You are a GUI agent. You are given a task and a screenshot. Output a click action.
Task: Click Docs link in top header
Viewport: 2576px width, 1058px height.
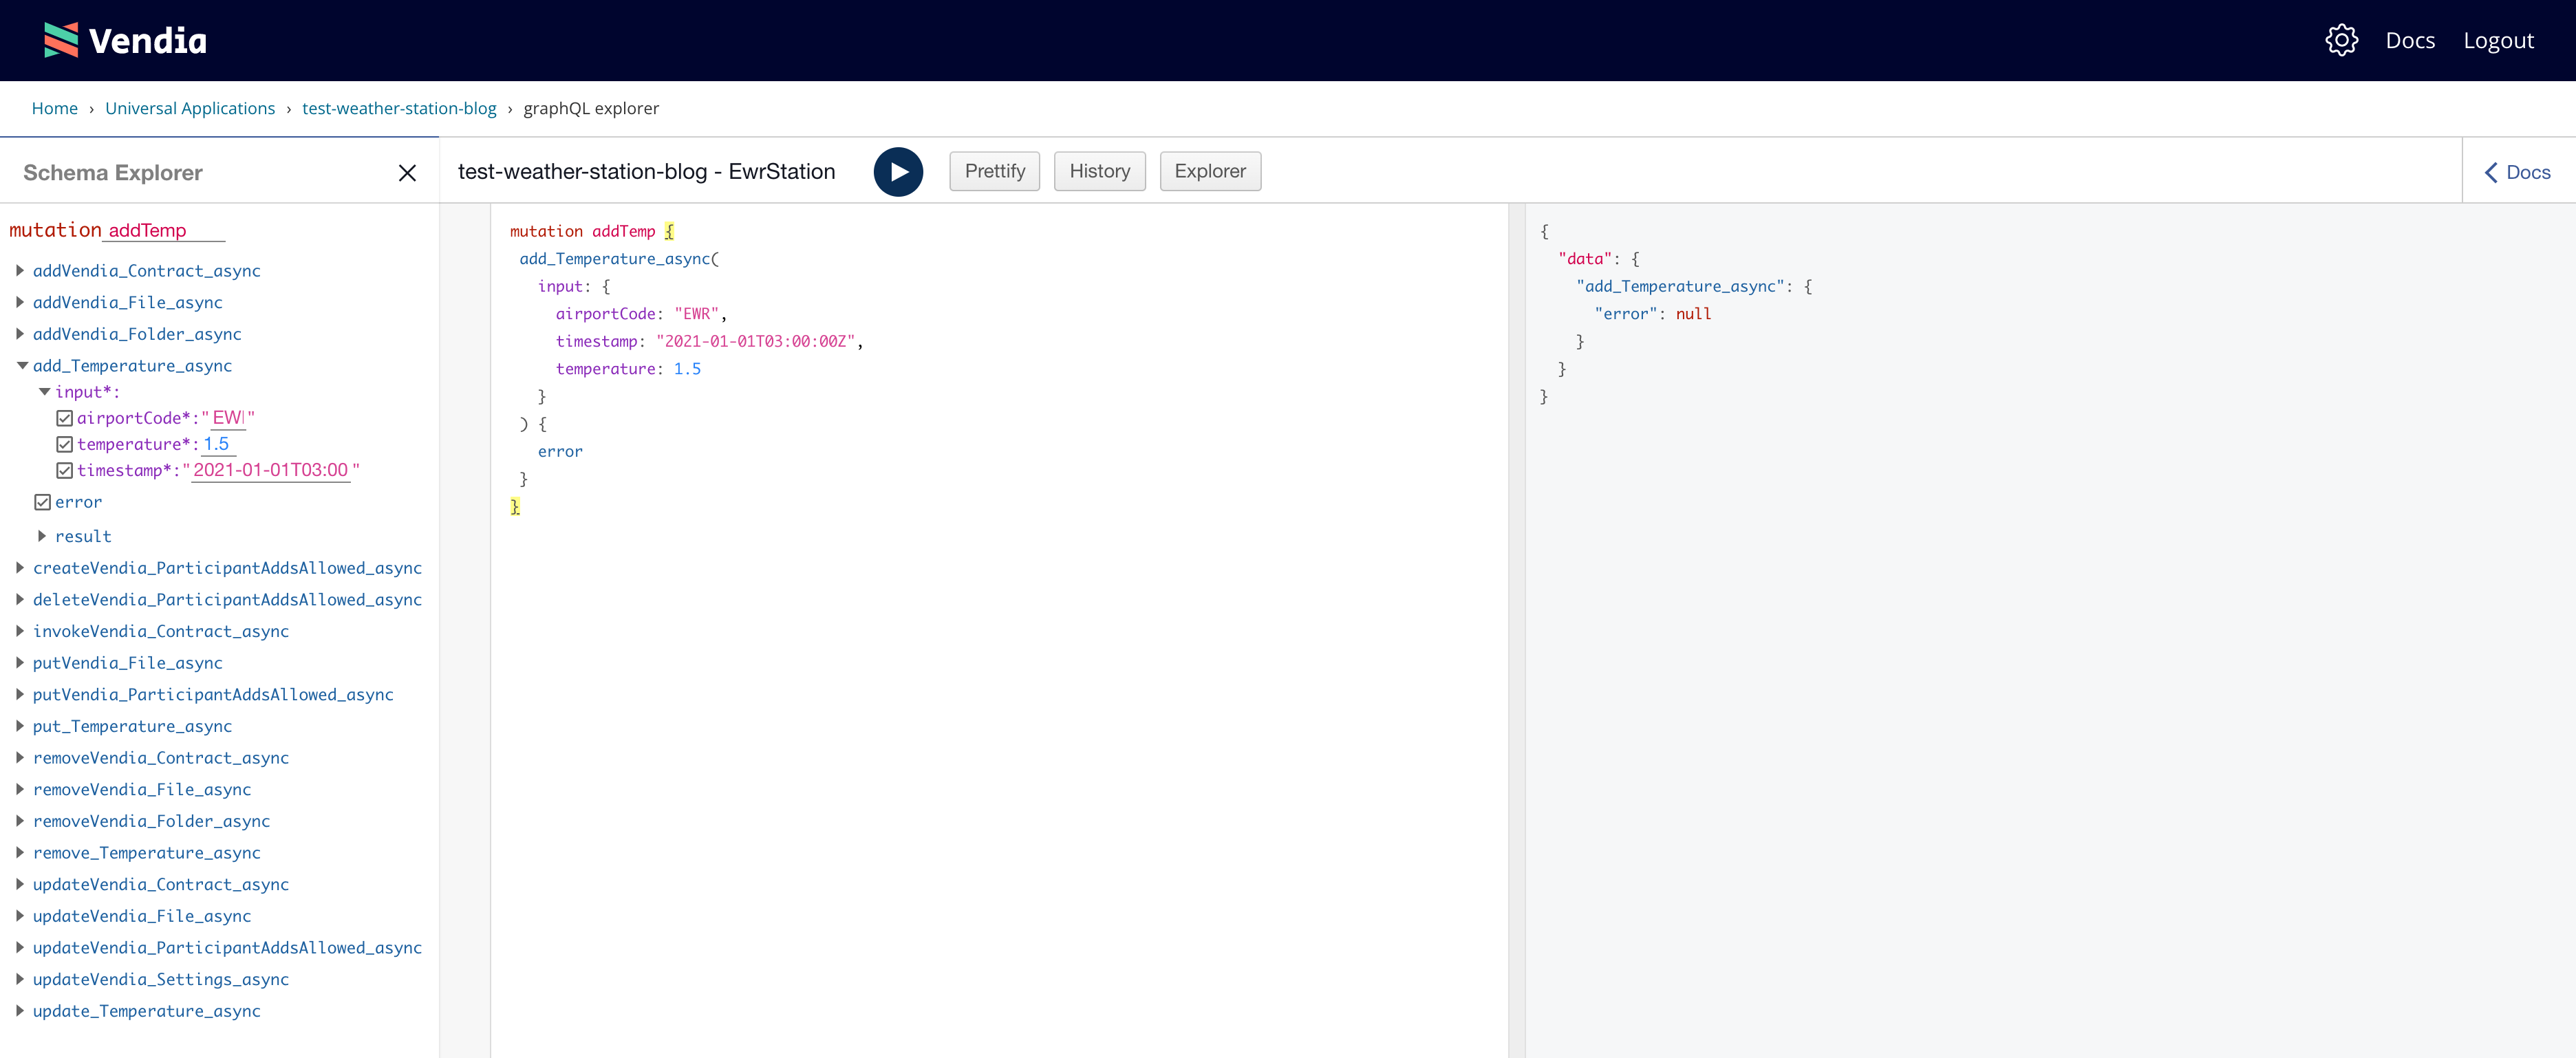click(x=2410, y=40)
